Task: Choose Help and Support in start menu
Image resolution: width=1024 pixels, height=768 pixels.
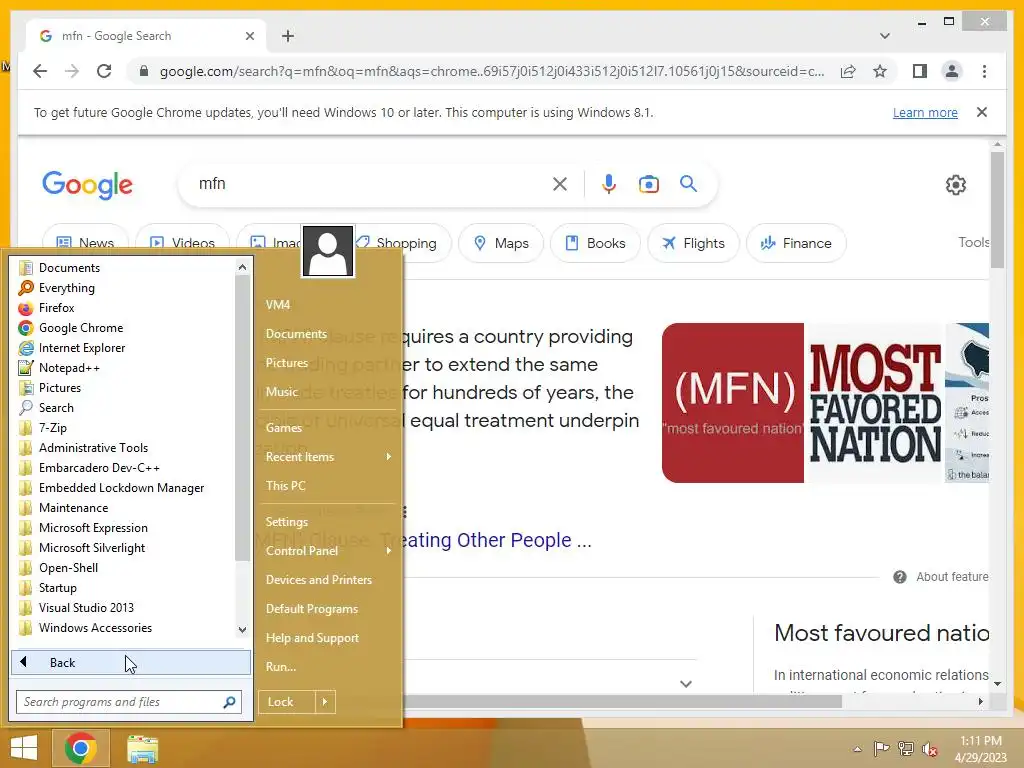Action: [312, 638]
